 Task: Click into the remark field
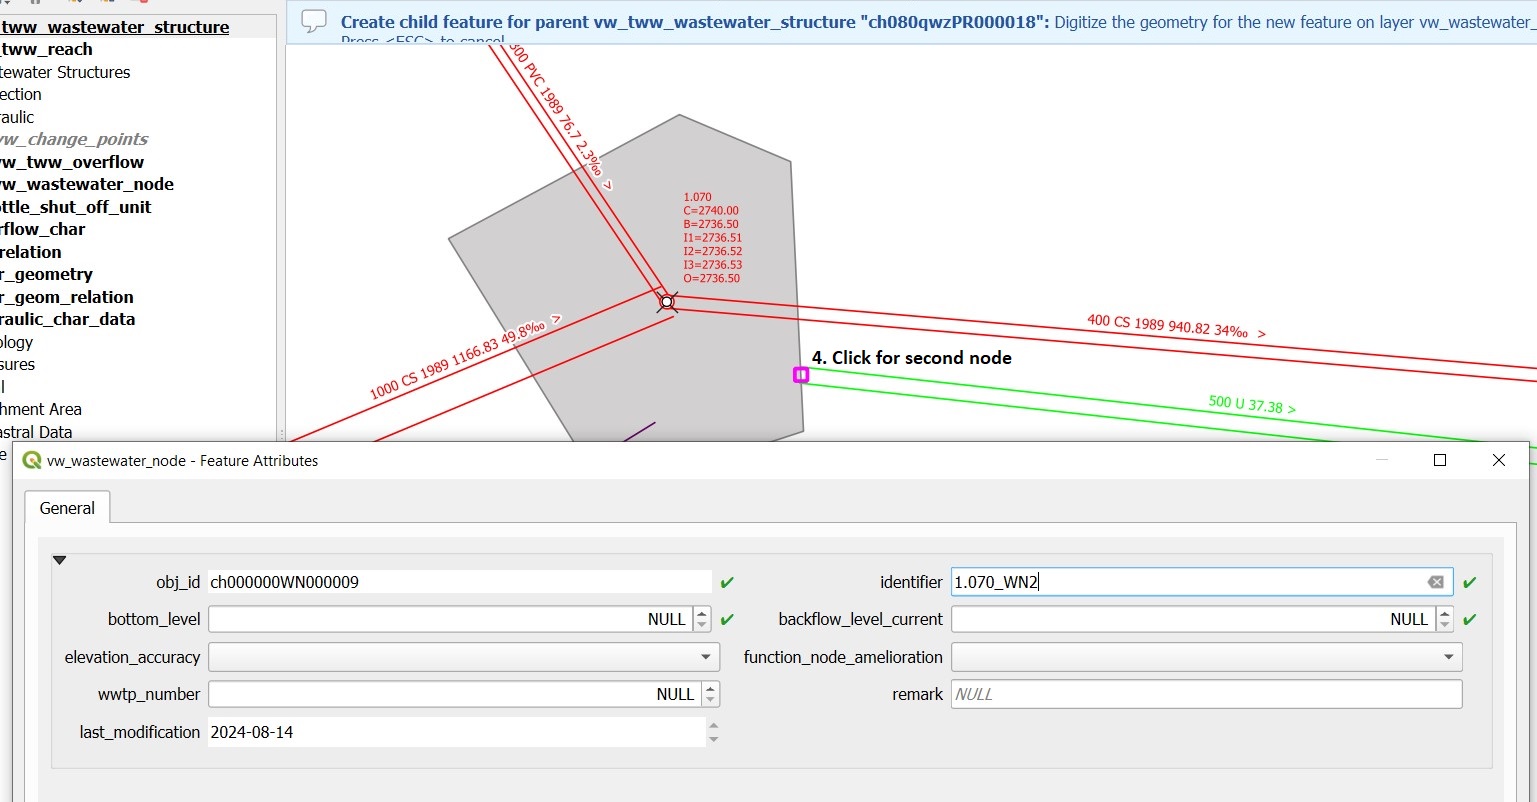tap(1206, 694)
